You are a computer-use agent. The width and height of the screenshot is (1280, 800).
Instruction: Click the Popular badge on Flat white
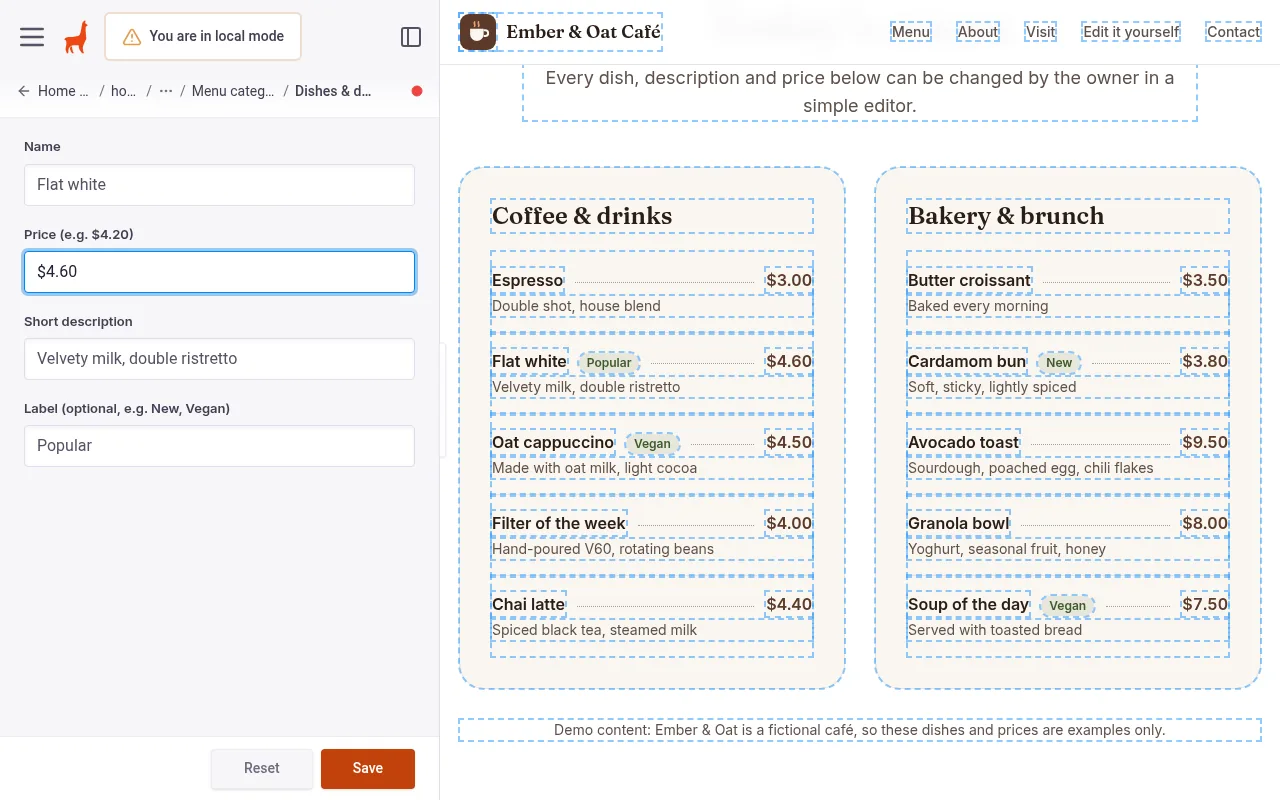(x=609, y=362)
